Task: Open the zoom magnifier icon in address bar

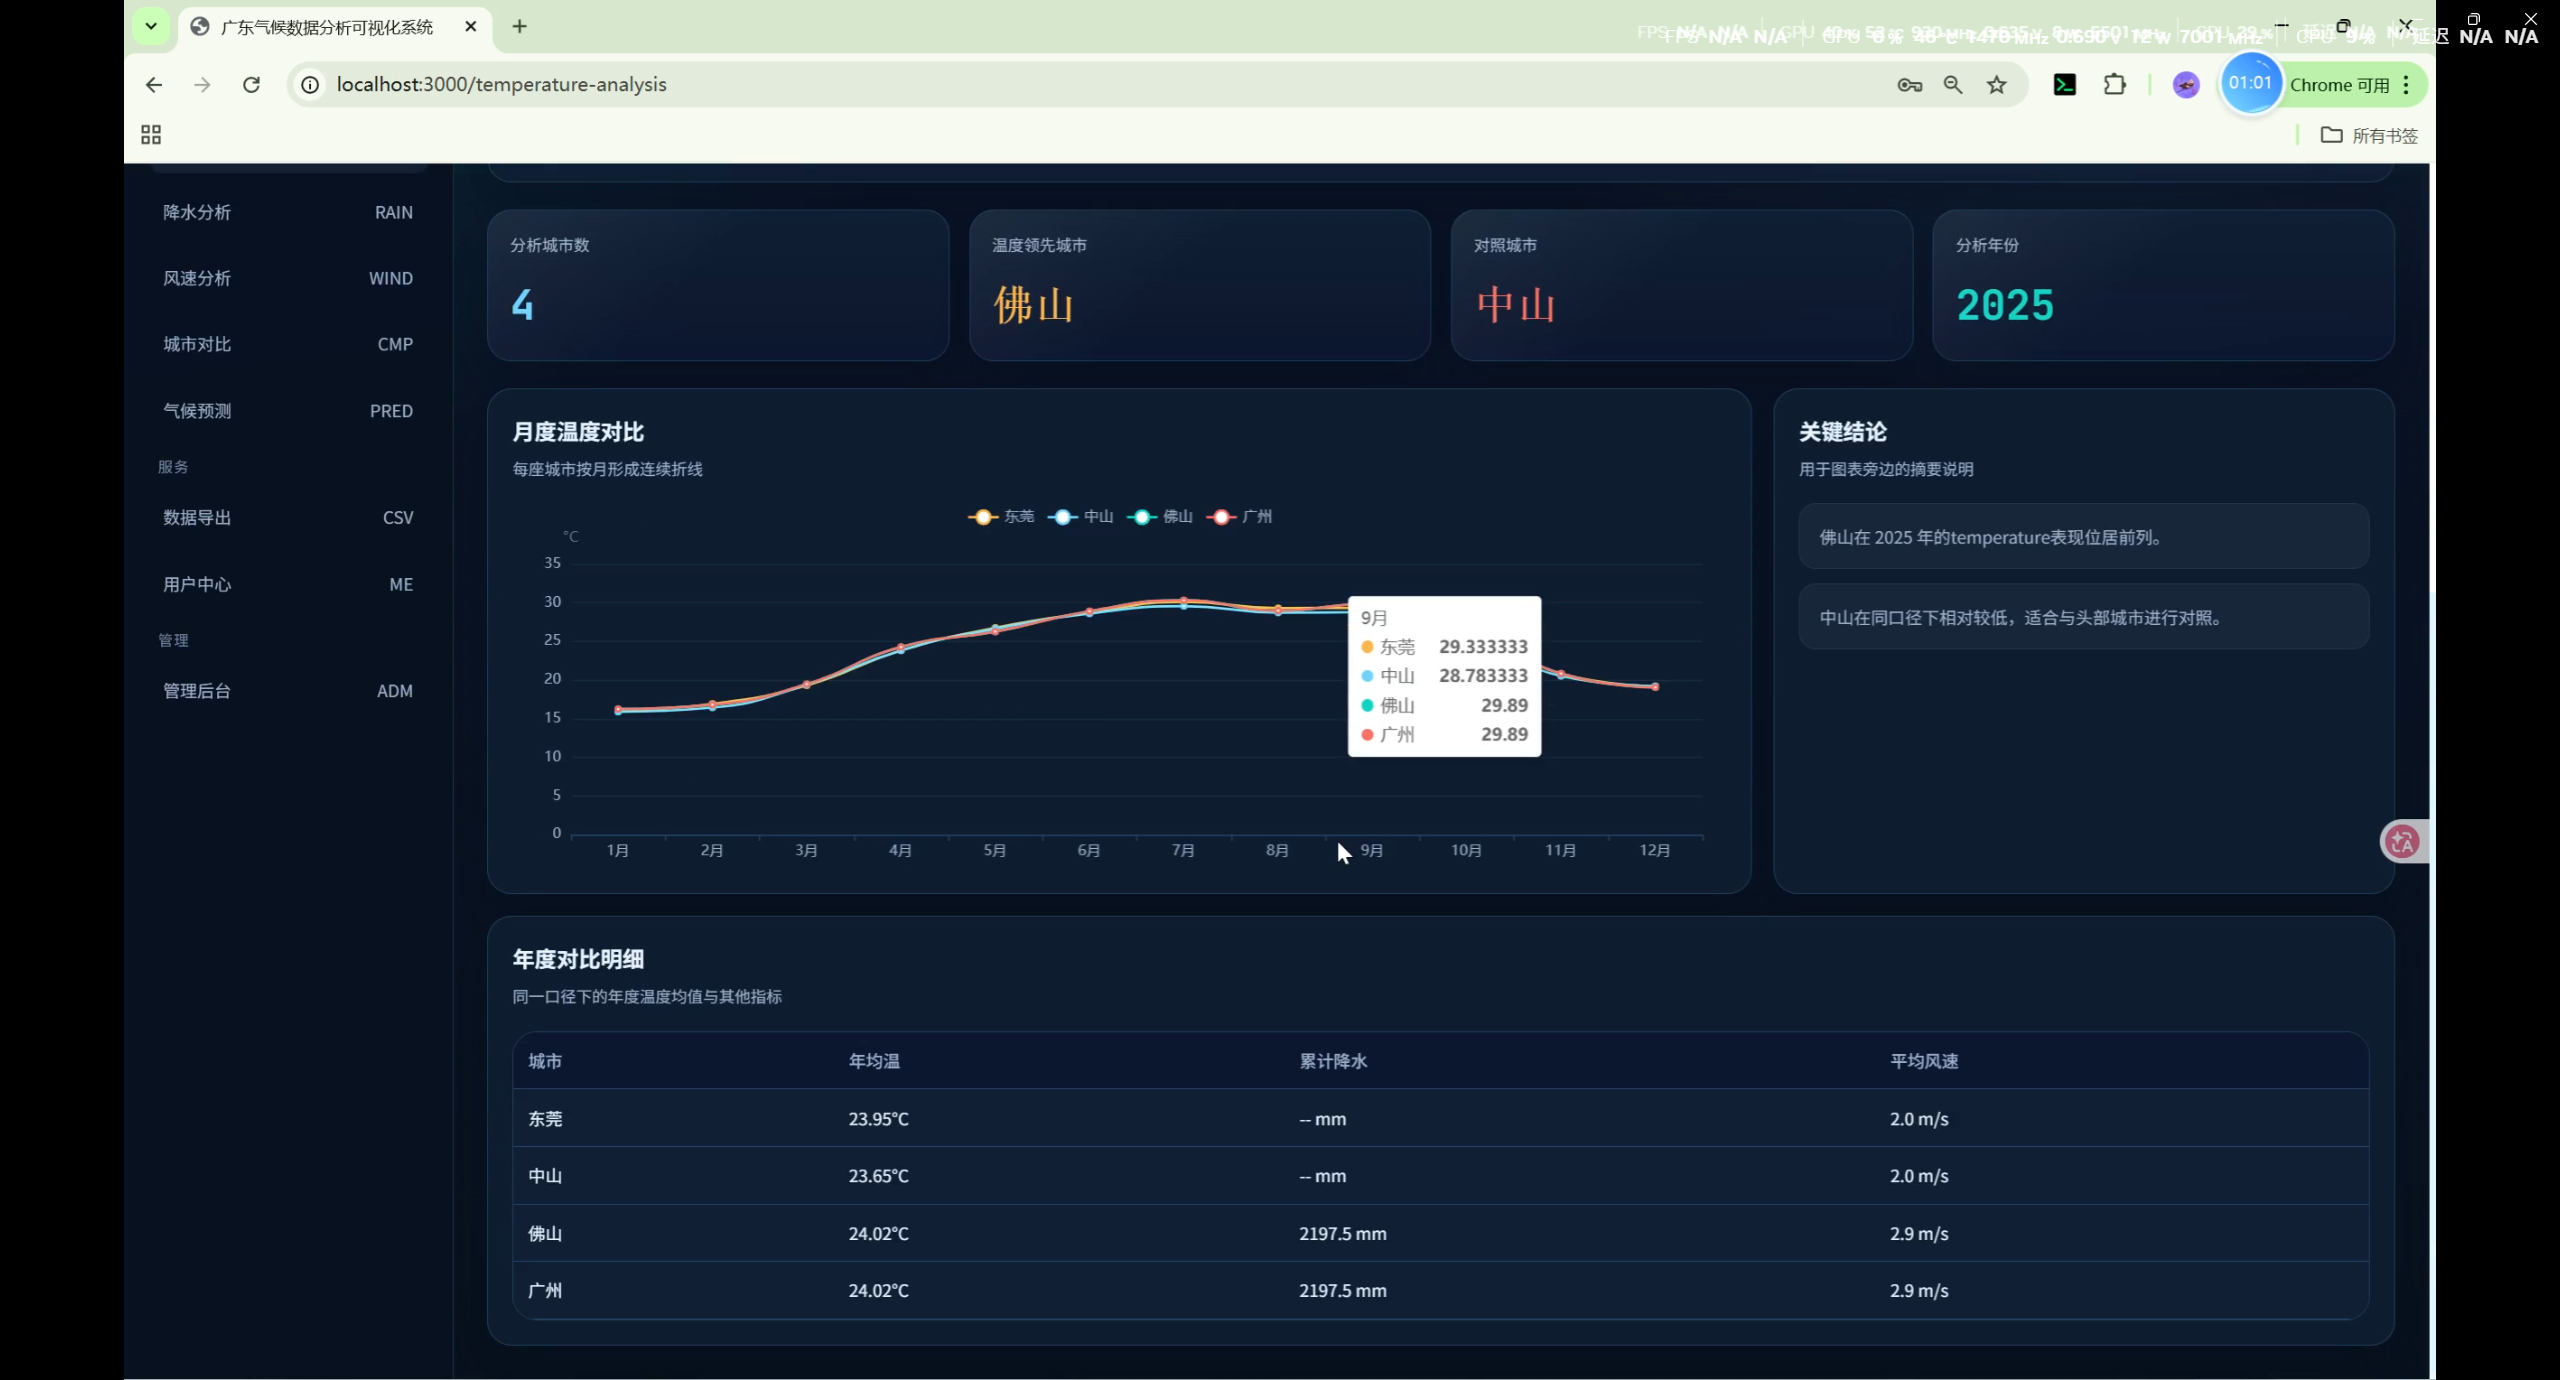Action: tap(1953, 85)
